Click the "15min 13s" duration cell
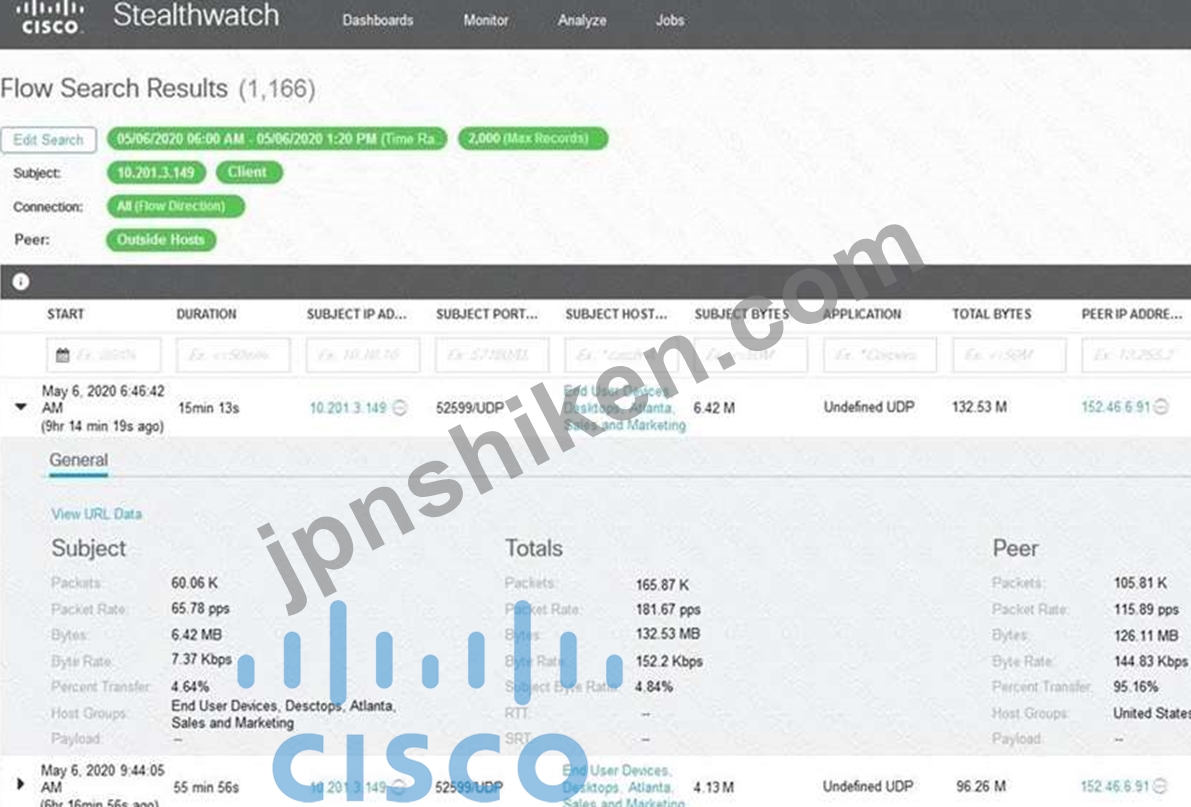 pyautogui.click(x=208, y=408)
